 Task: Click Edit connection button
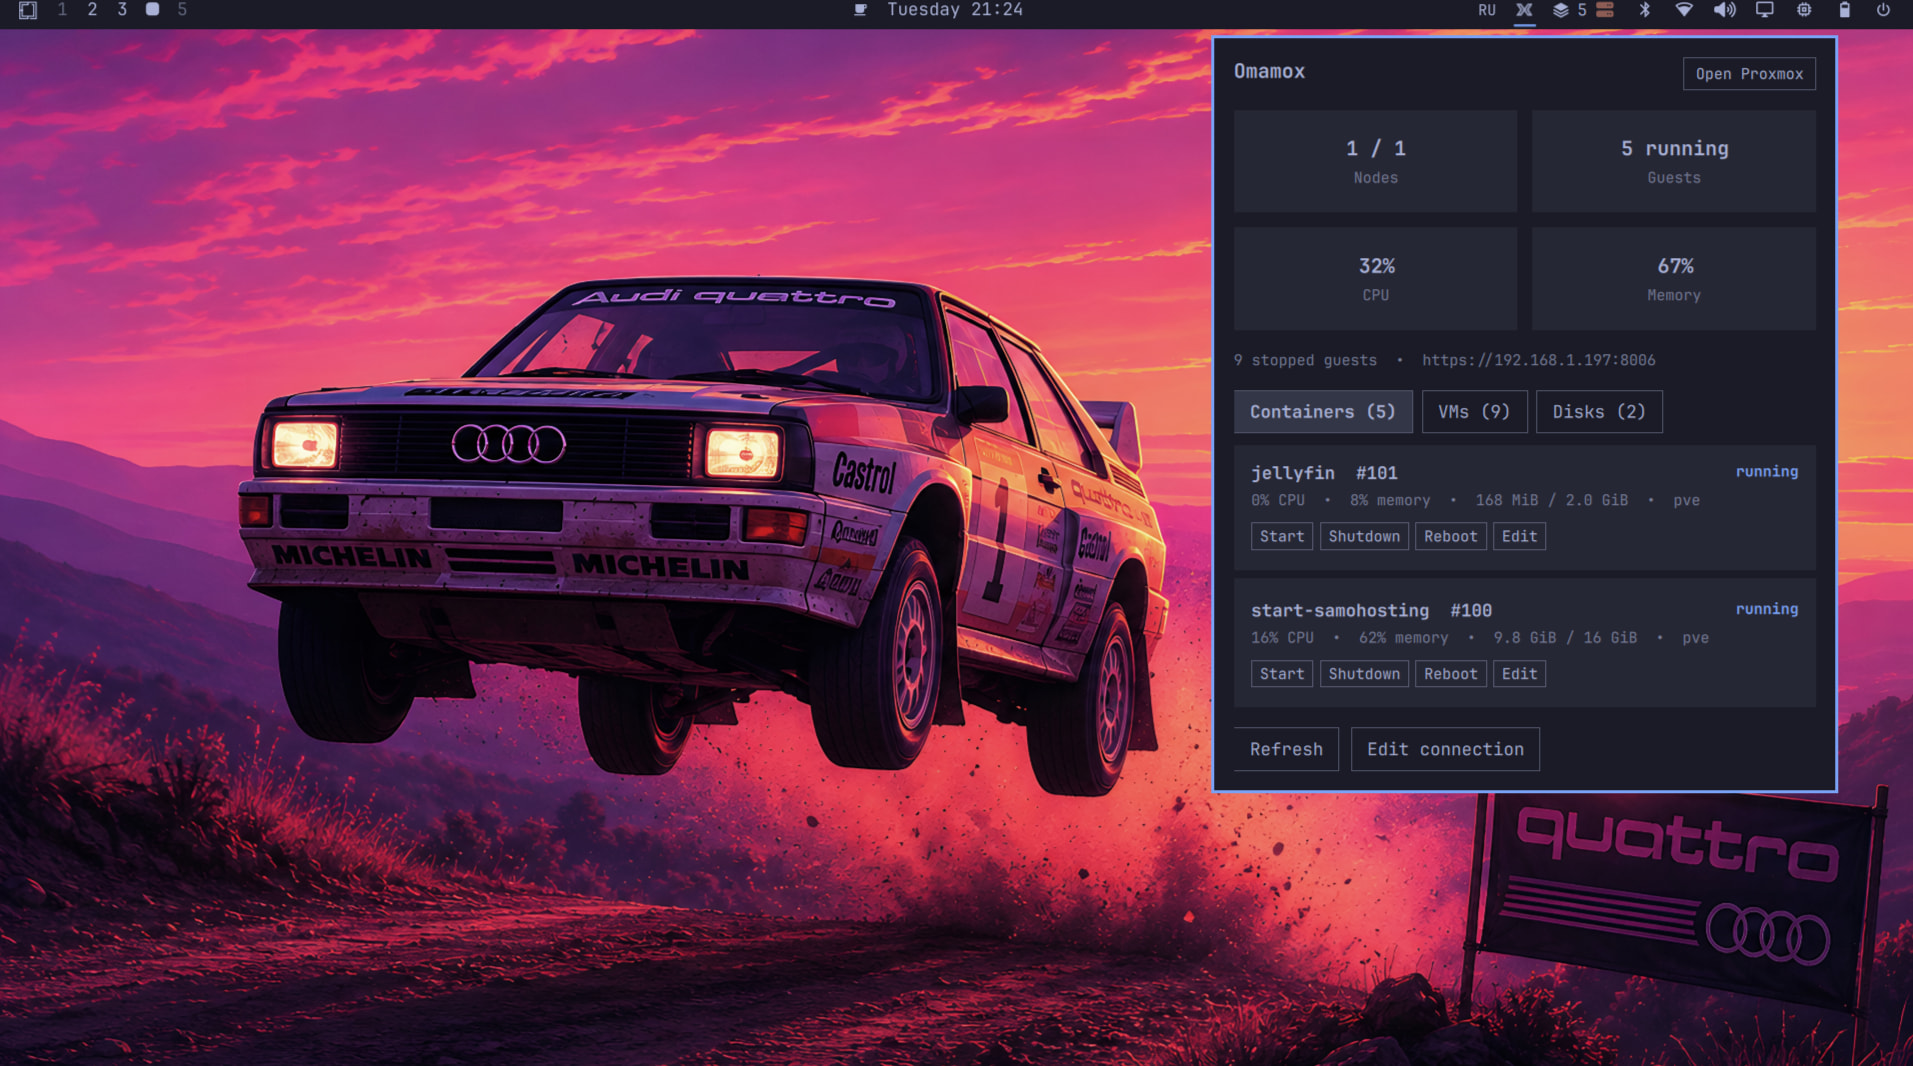(x=1445, y=749)
